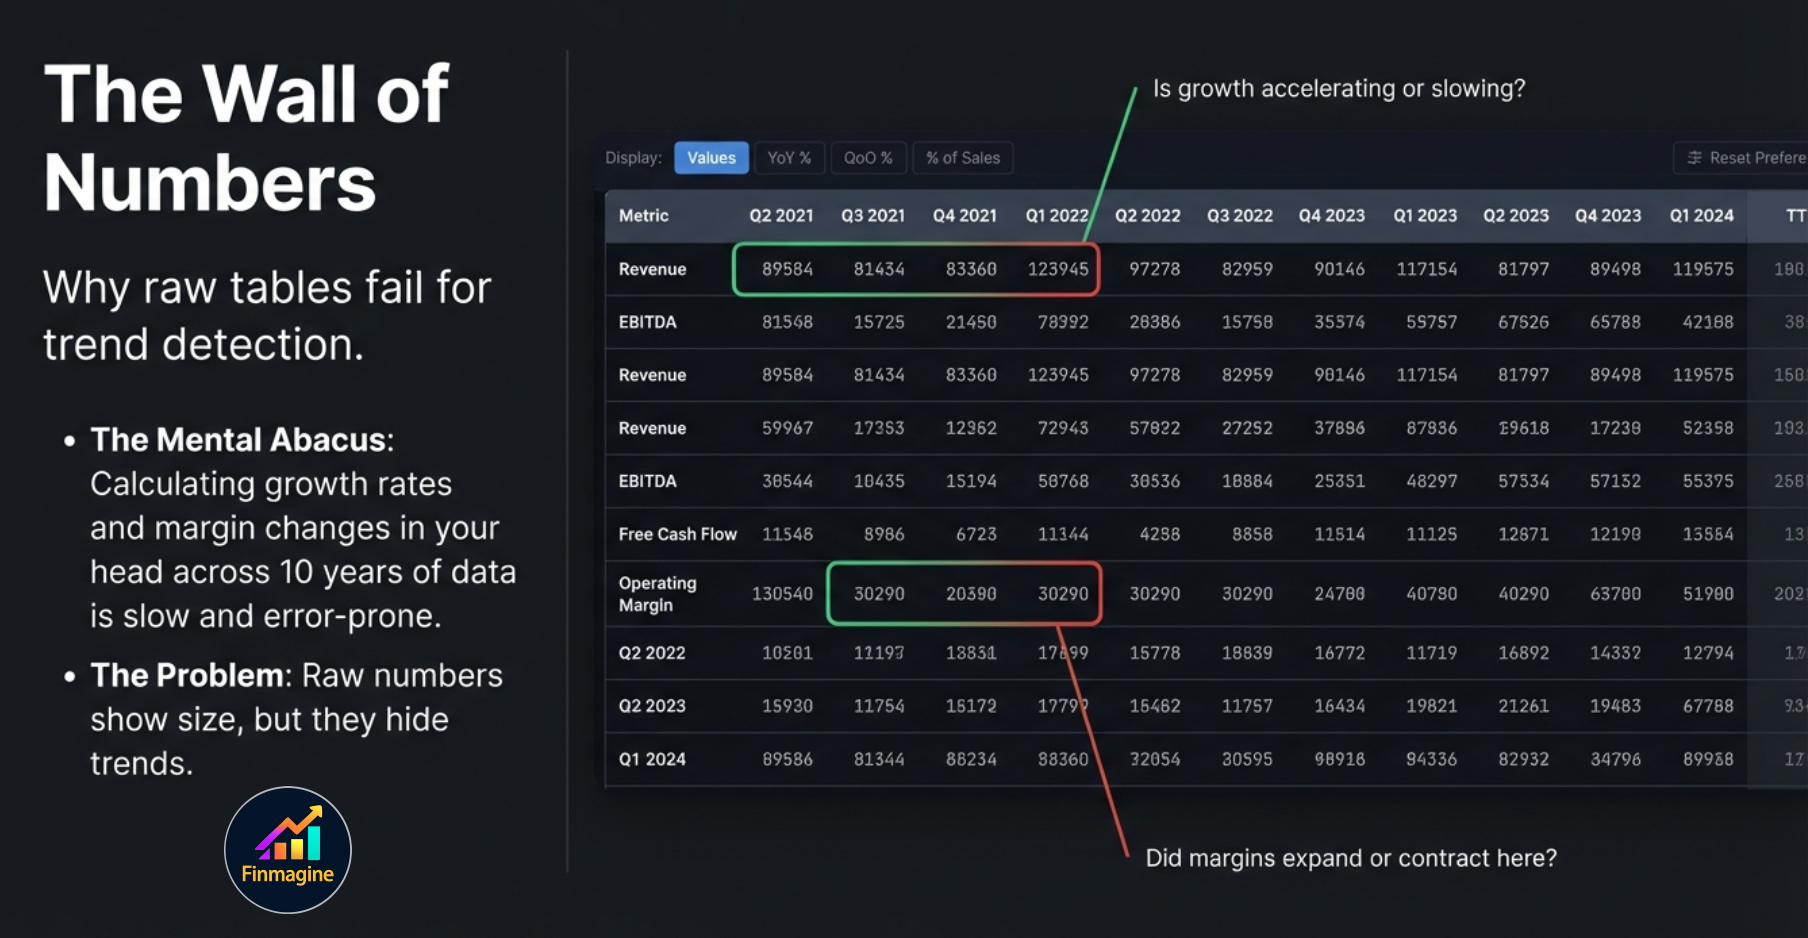This screenshot has height=938, width=1808.
Task: Select the Values display tab
Action: click(x=711, y=157)
